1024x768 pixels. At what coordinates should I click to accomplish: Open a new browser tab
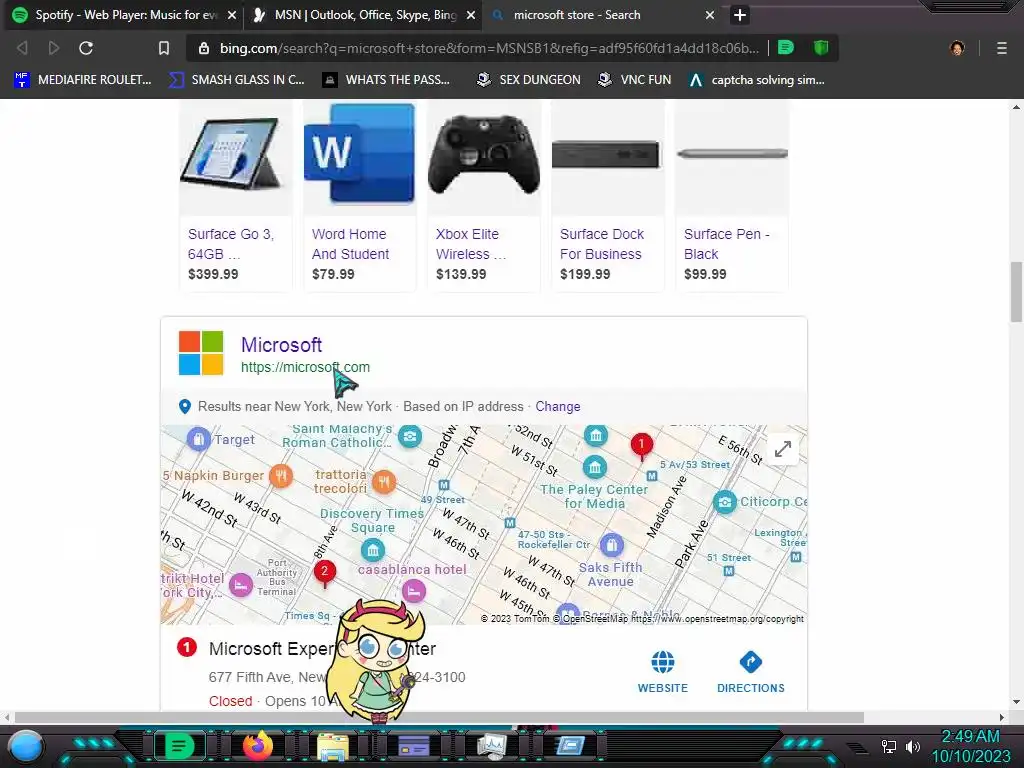pos(739,15)
